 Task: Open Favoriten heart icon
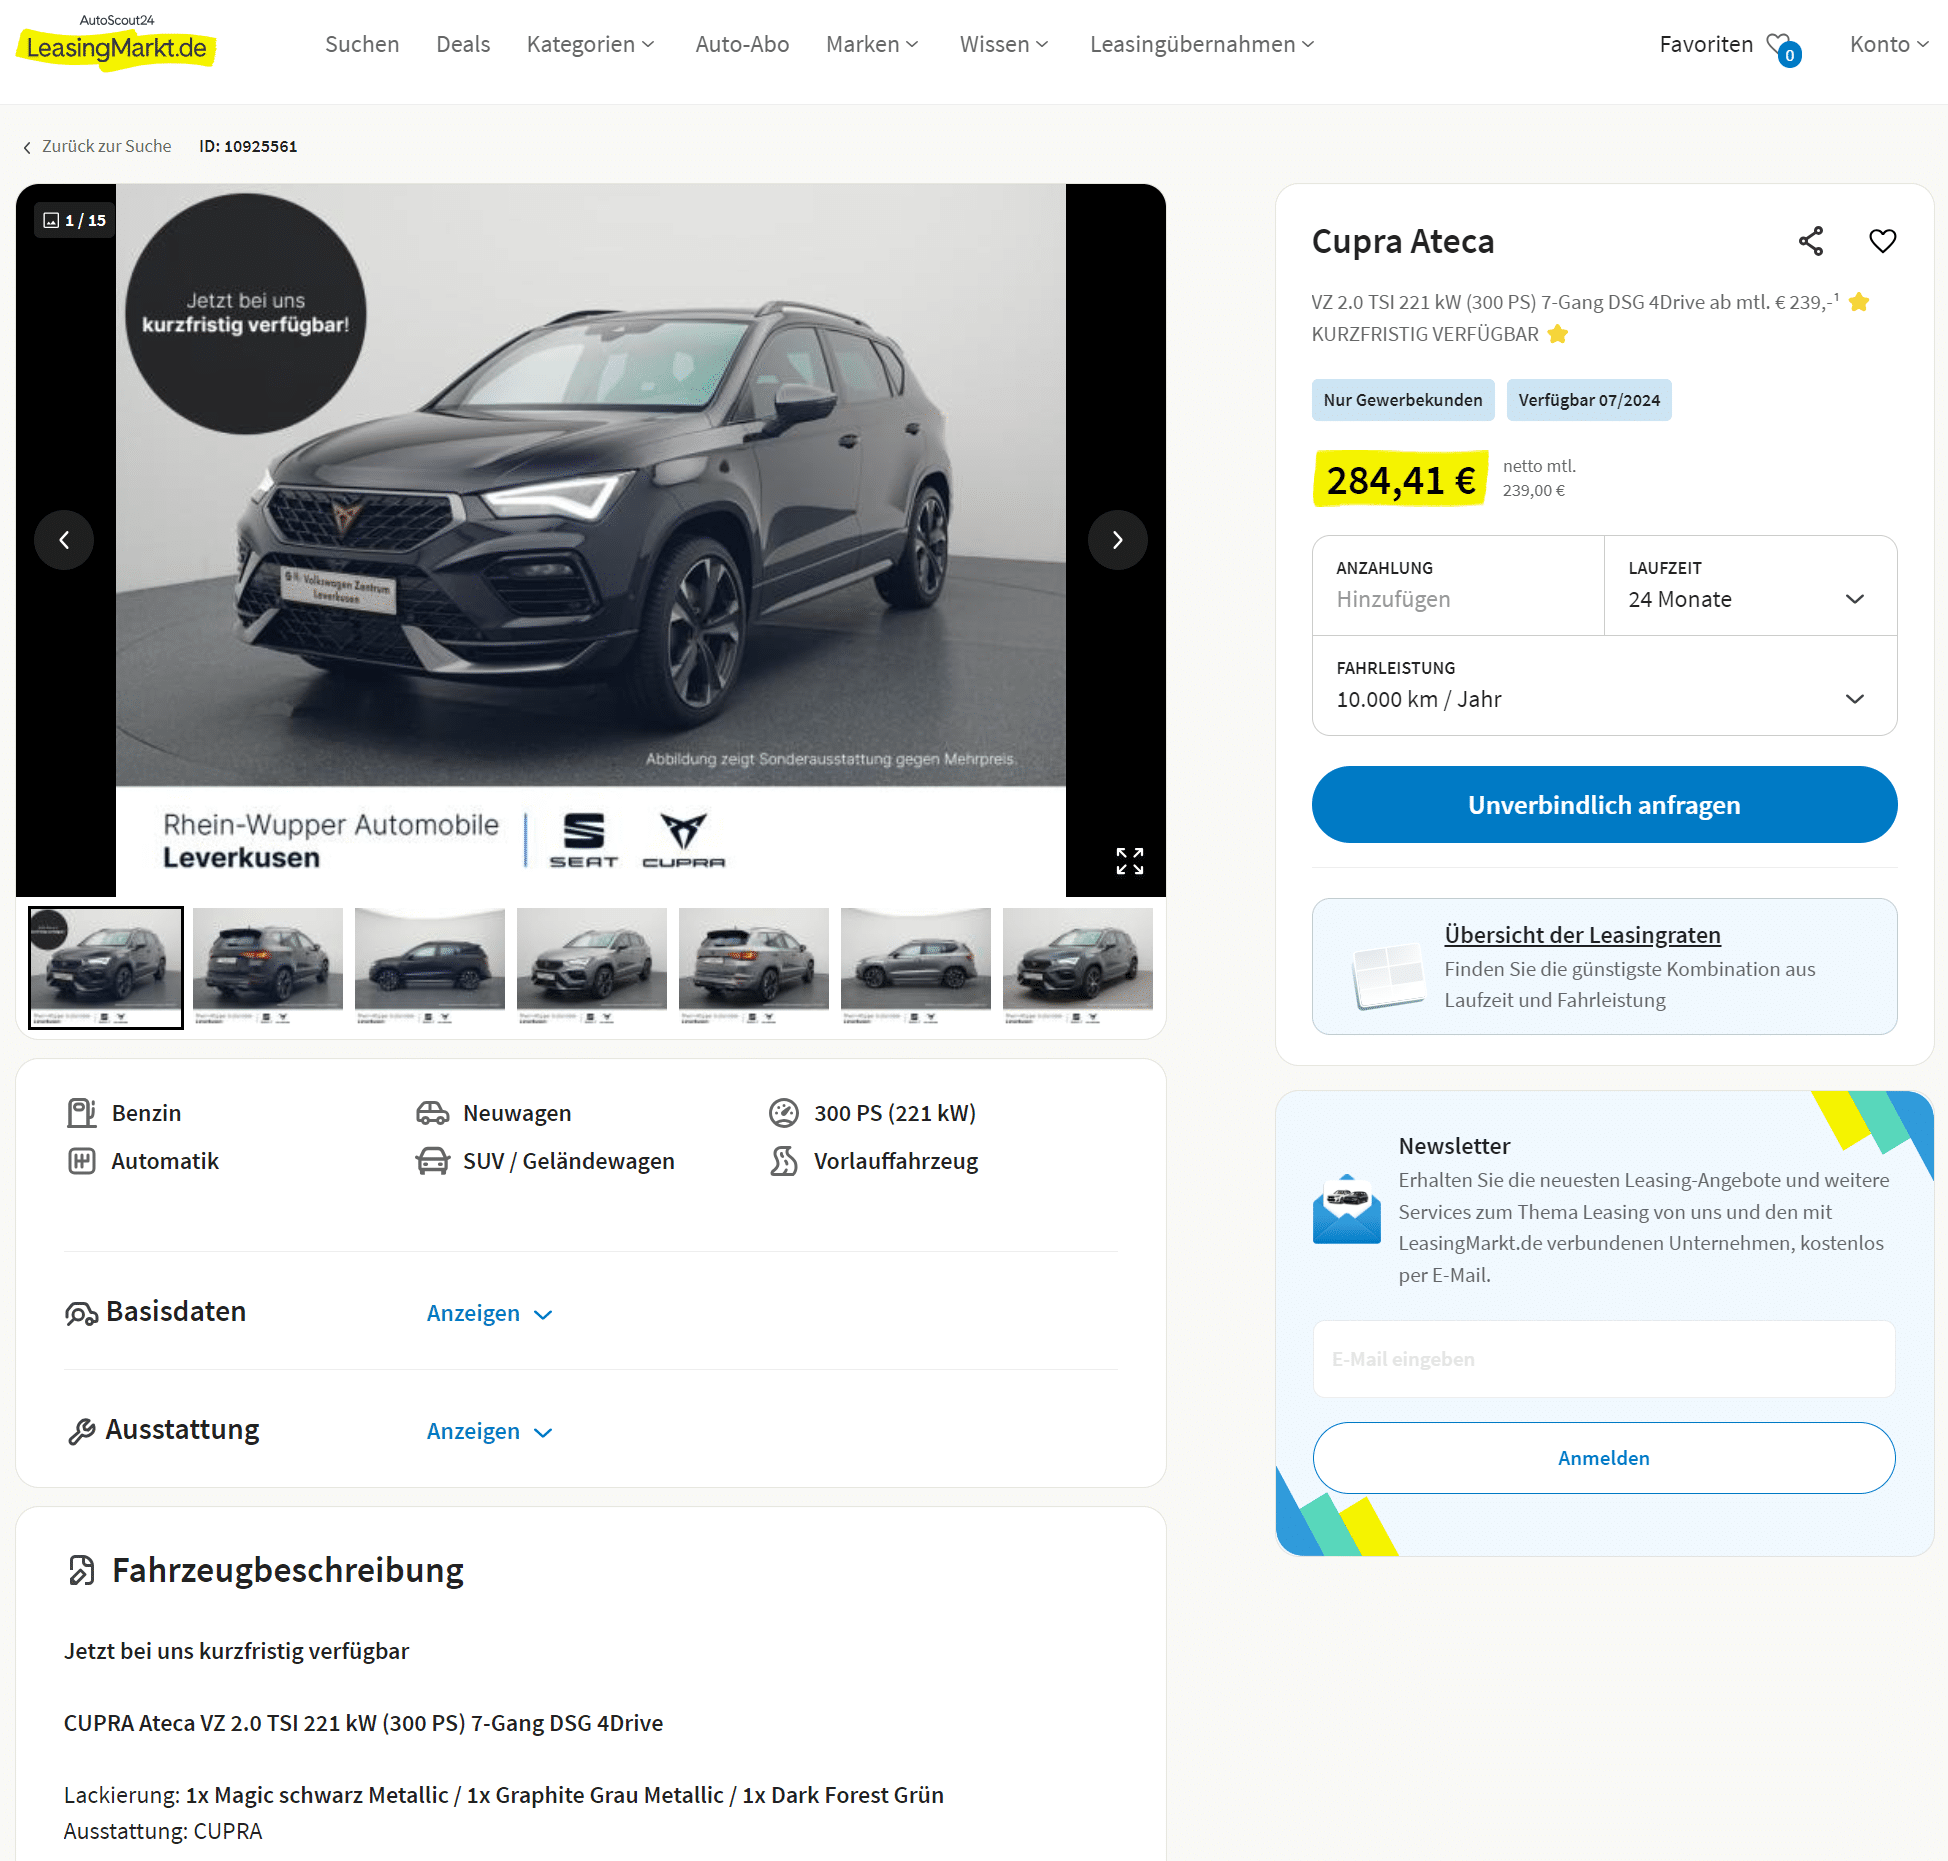[x=1783, y=47]
